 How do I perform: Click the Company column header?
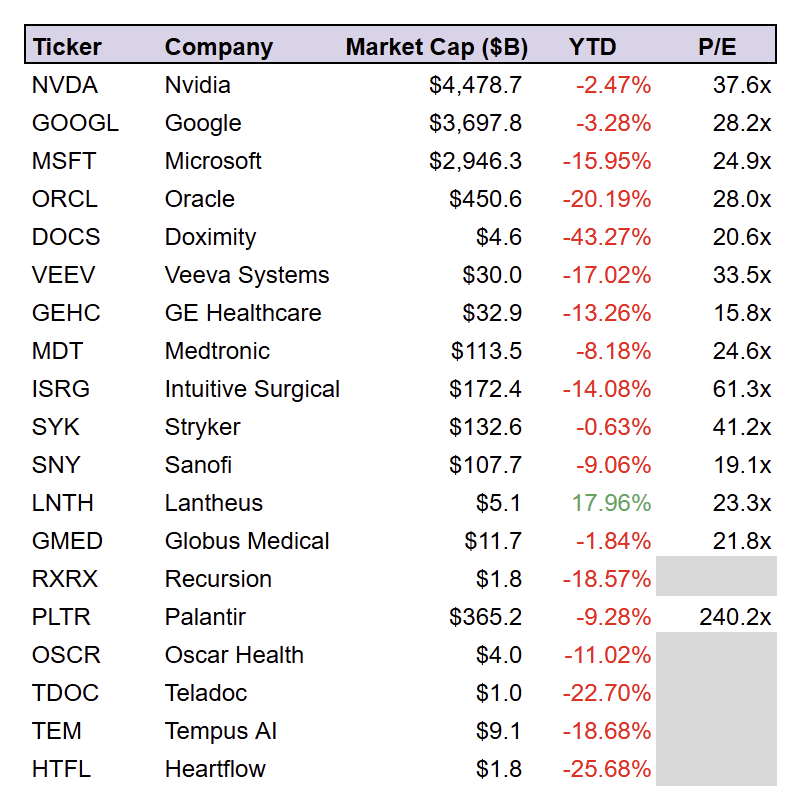218,47
